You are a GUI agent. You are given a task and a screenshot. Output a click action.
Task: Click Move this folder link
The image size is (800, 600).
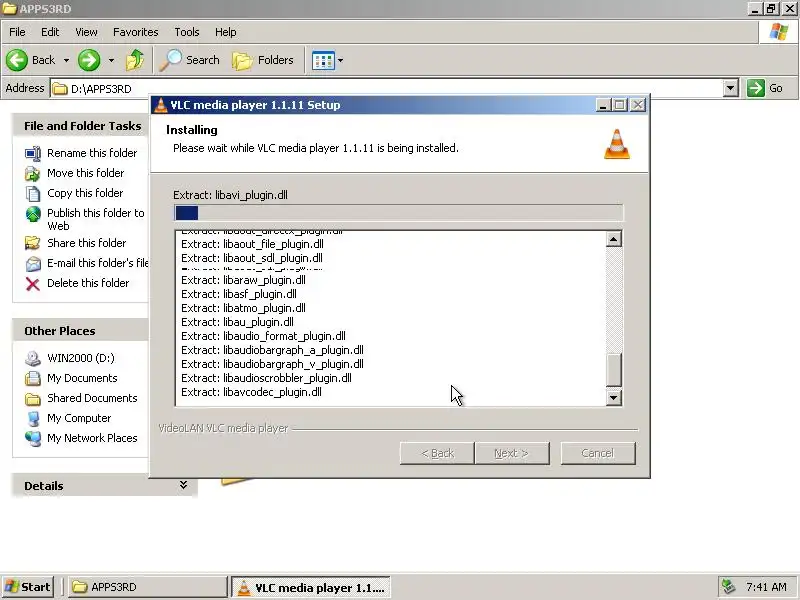[86, 173]
